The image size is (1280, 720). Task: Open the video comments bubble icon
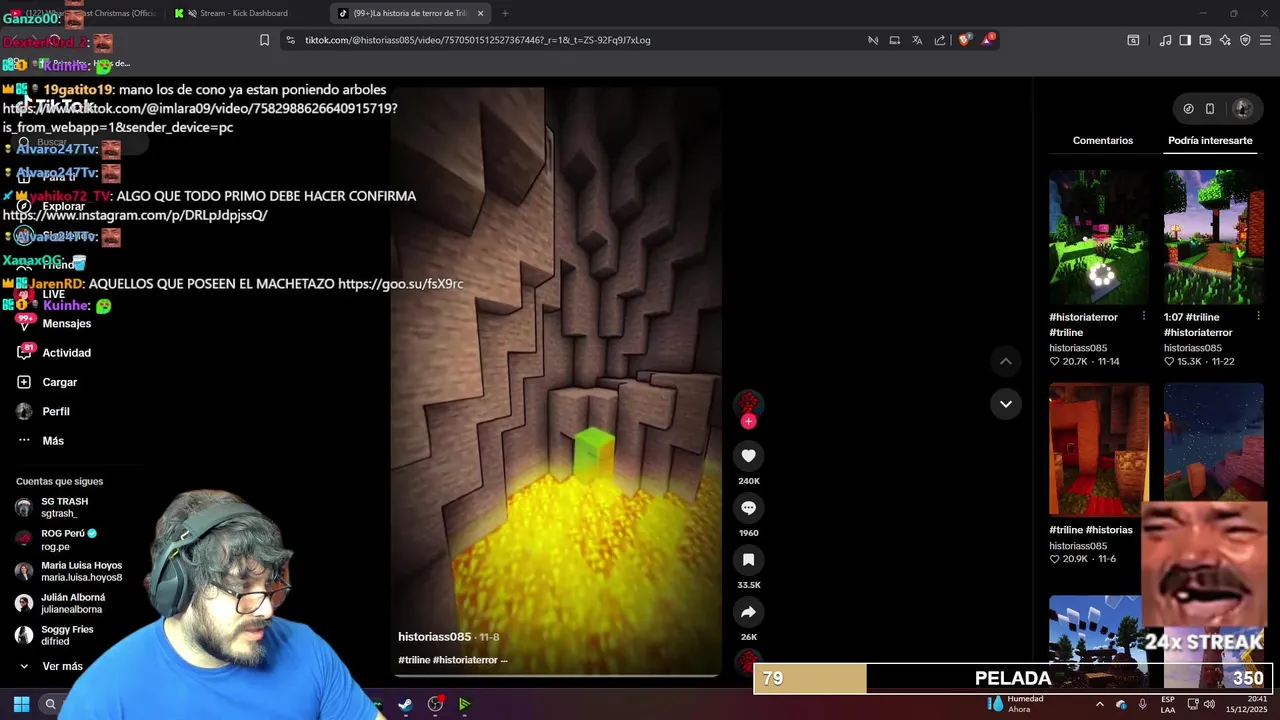tap(748, 508)
